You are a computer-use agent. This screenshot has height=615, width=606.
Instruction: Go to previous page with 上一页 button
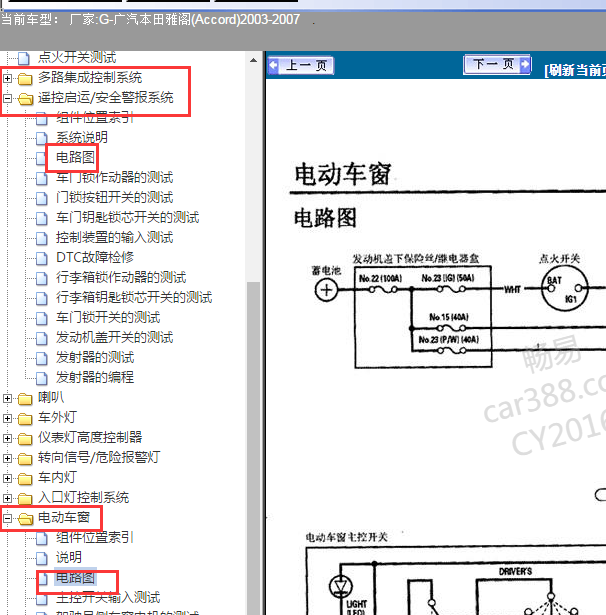point(301,65)
